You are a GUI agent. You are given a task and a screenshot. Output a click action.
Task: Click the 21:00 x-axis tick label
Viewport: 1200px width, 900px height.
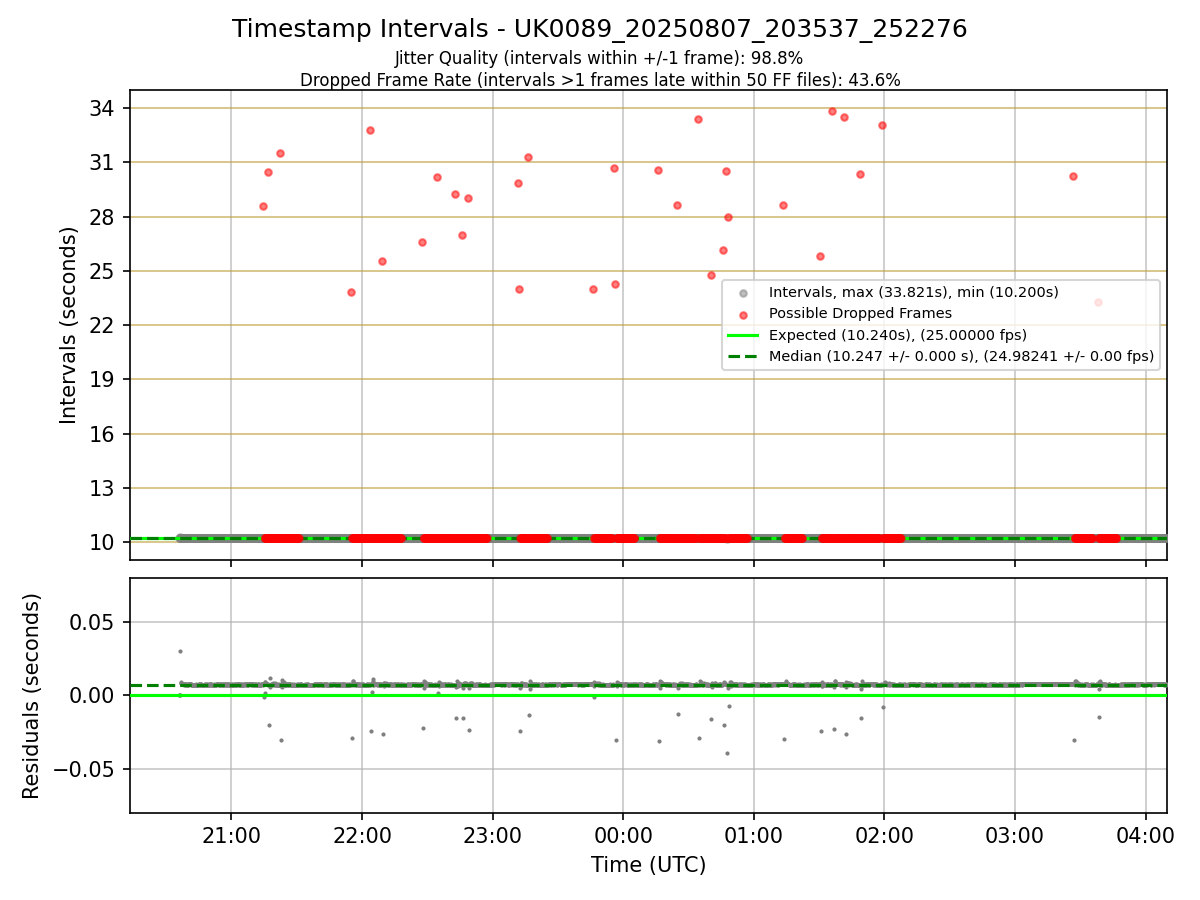click(x=231, y=834)
